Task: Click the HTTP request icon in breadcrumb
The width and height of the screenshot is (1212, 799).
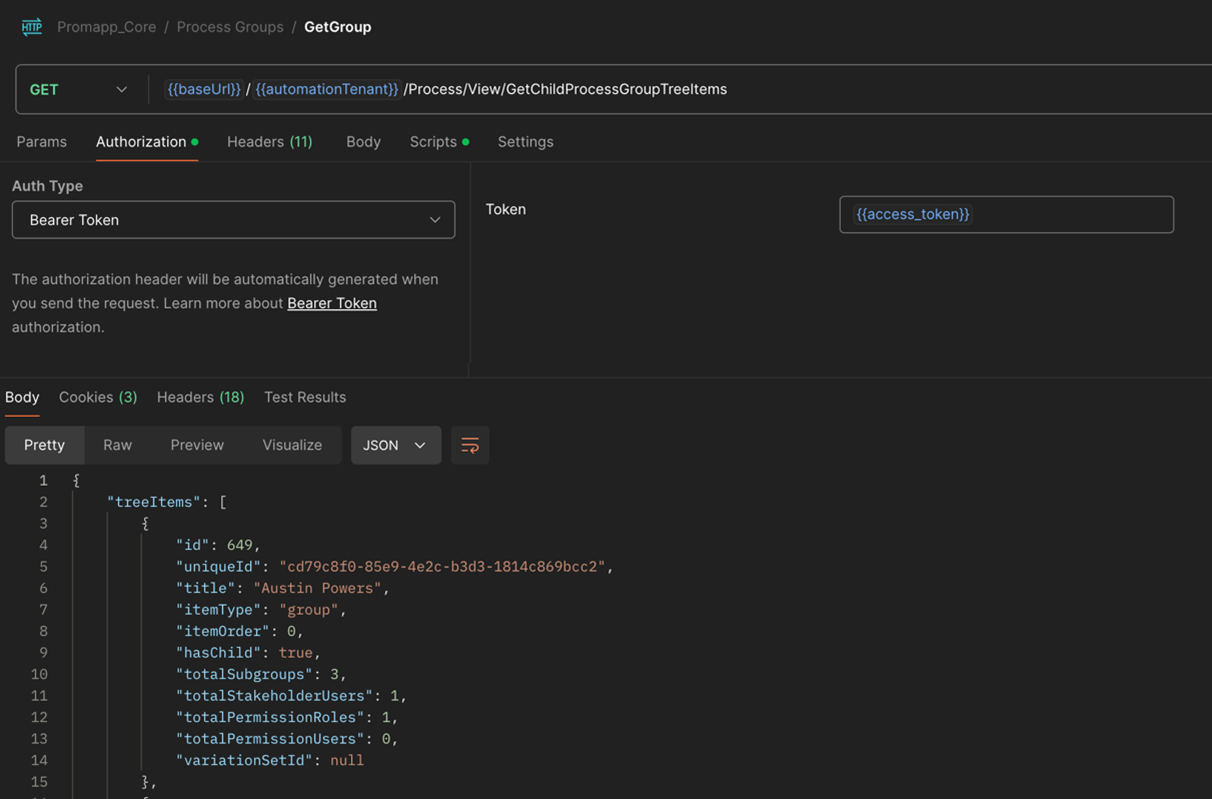Action: 32,27
